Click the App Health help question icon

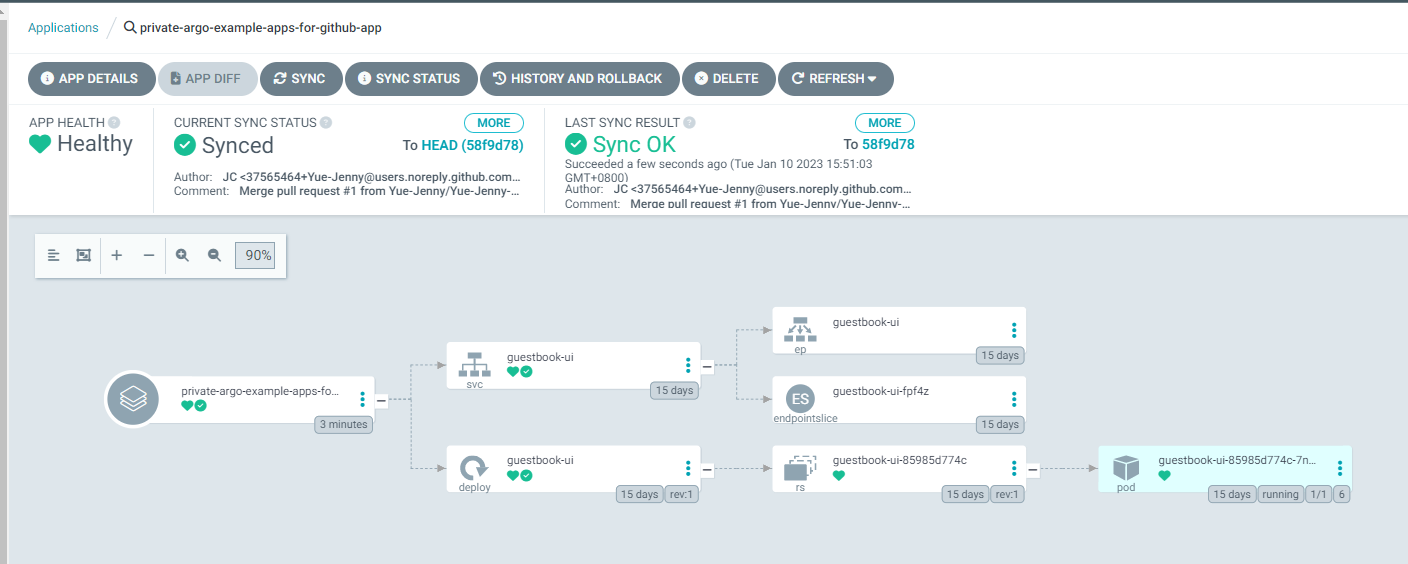pyautogui.click(x=115, y=122)
